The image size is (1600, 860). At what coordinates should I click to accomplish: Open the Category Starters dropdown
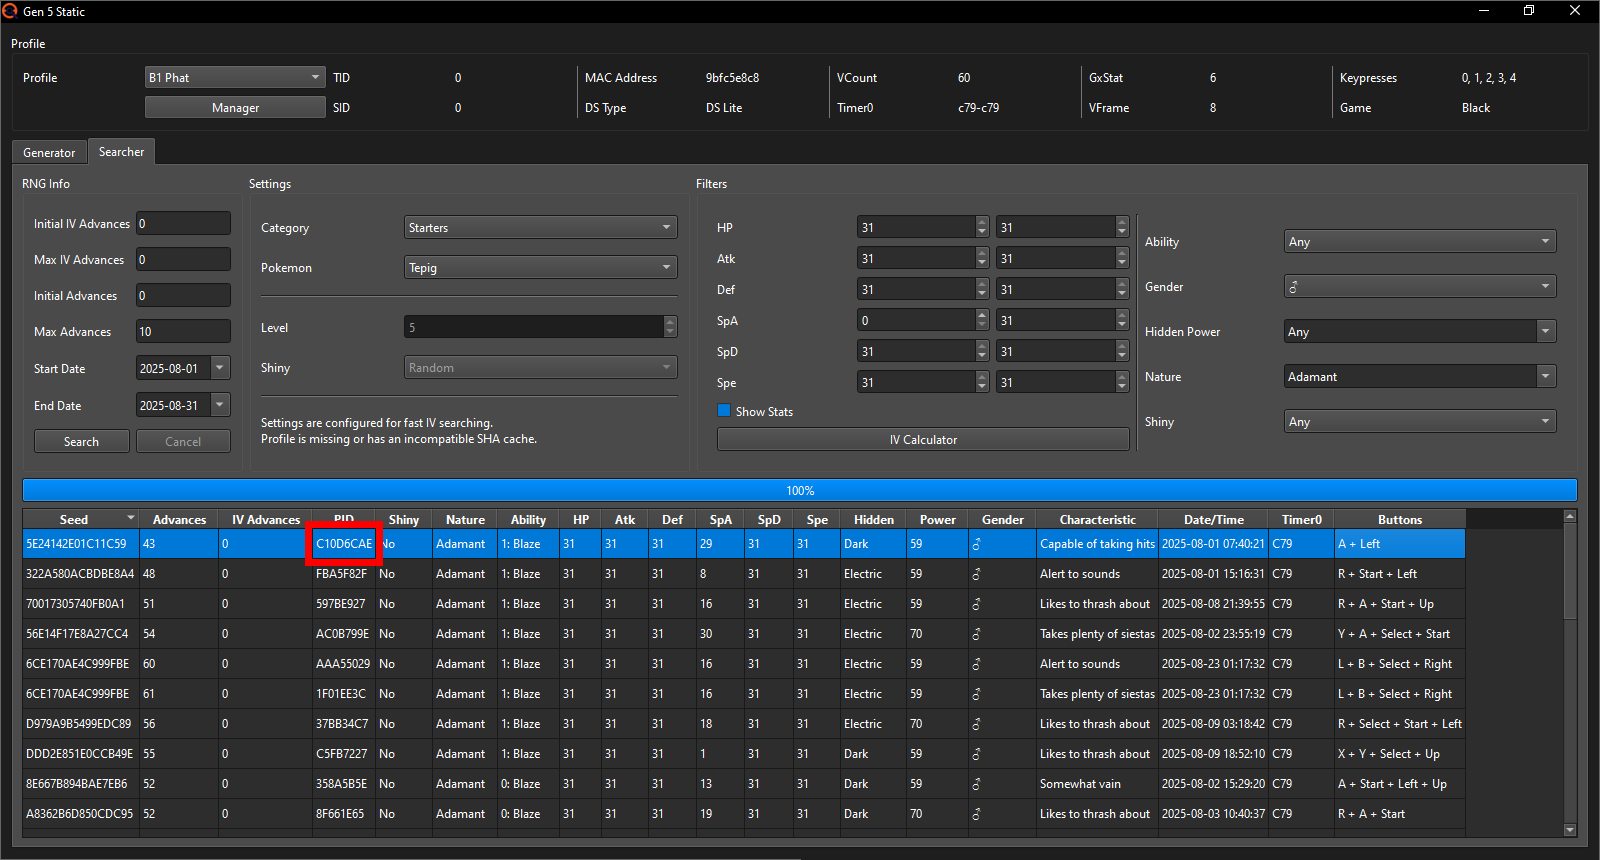[x=540, y=228]
